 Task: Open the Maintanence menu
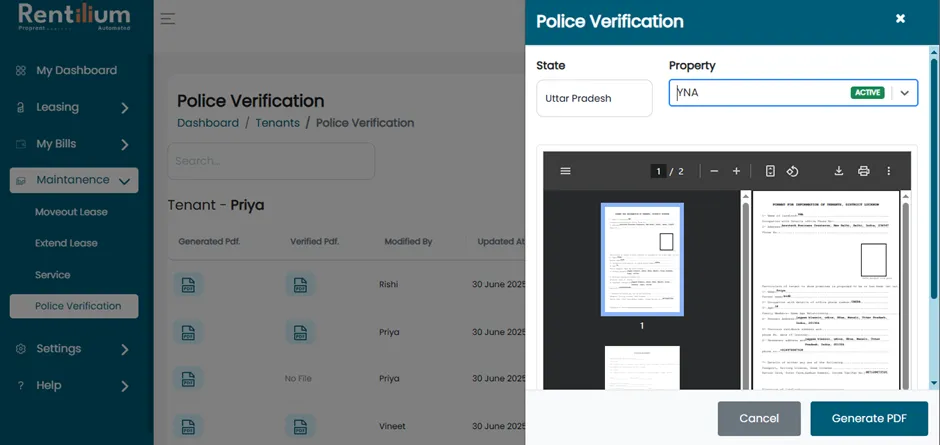pos(74,180)
